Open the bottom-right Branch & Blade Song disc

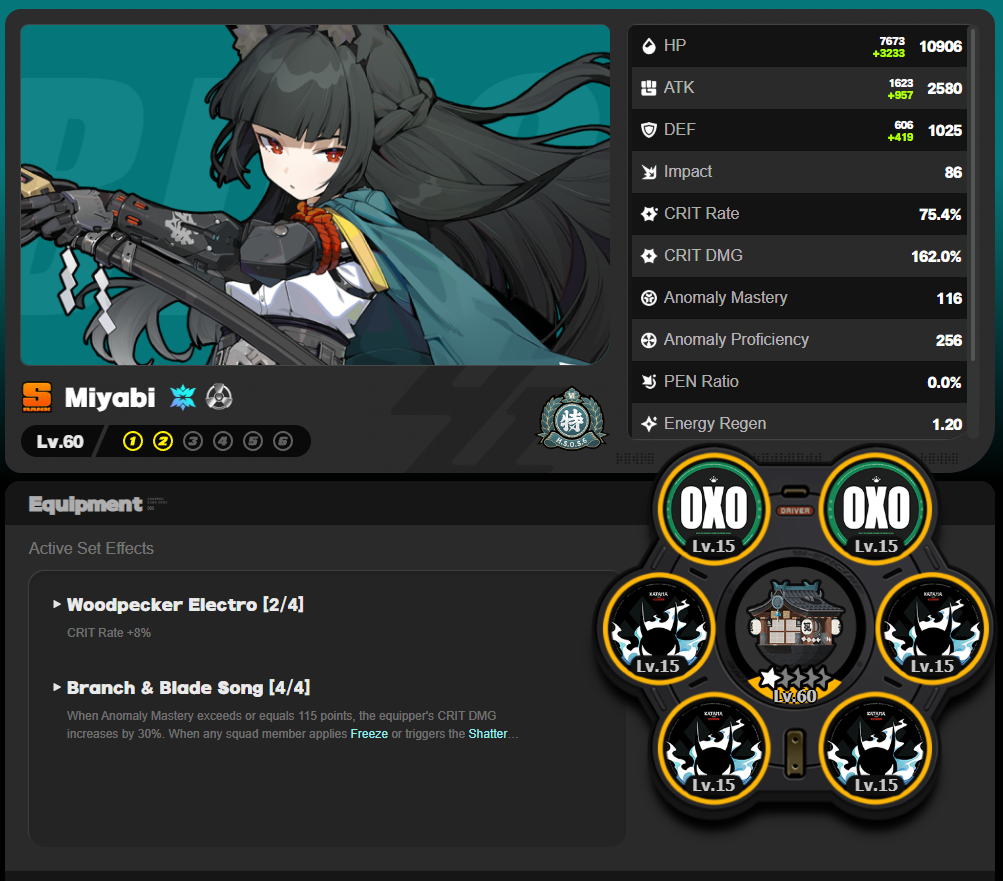[x=876, y=749]
